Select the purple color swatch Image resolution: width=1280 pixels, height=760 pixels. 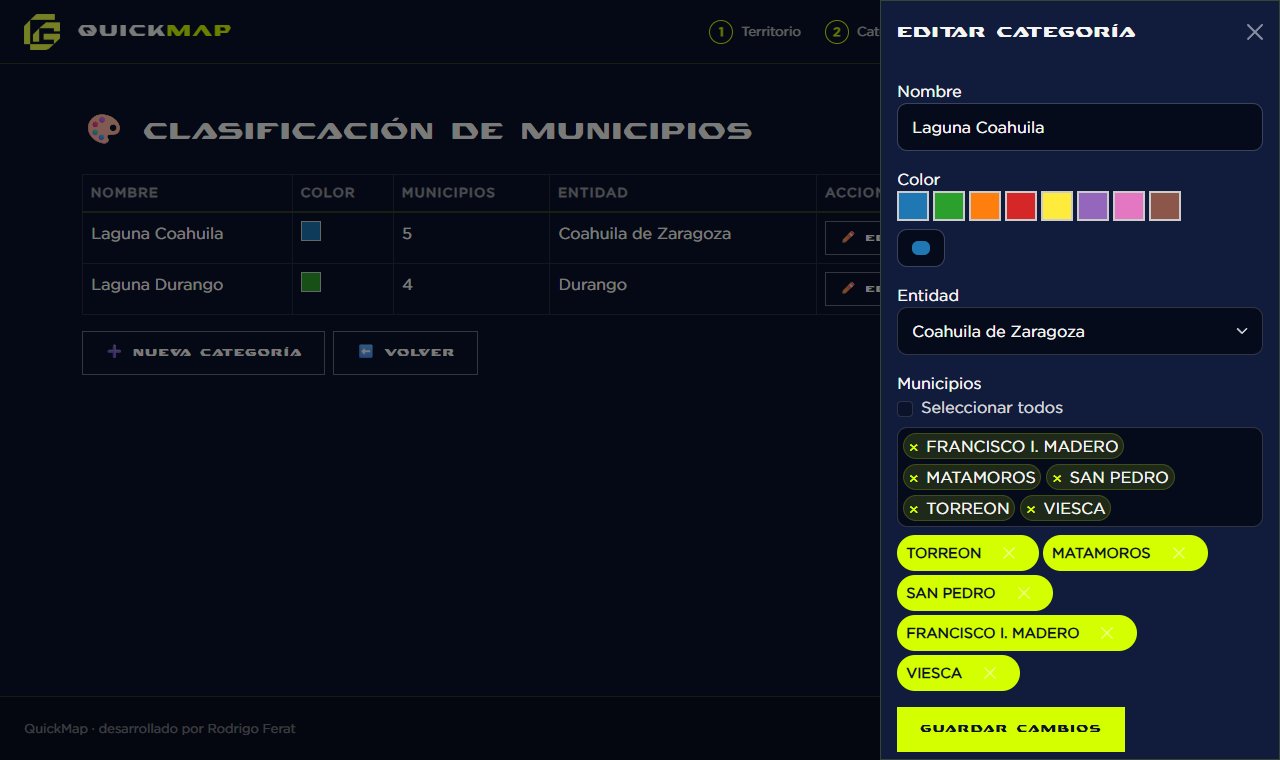(1093, 206)
